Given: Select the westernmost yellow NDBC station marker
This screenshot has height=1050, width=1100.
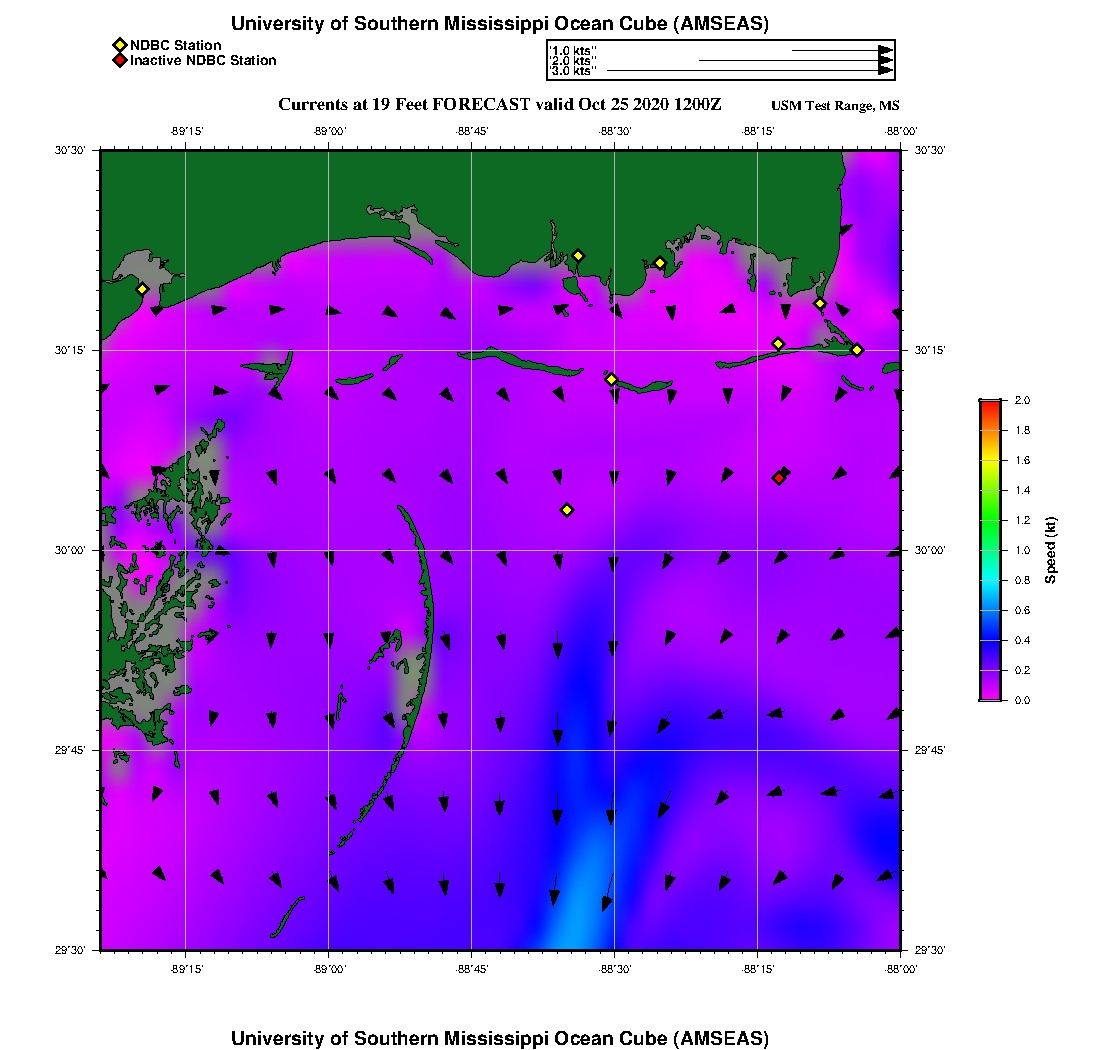Looking at the screenshot, I should [142, 289].
